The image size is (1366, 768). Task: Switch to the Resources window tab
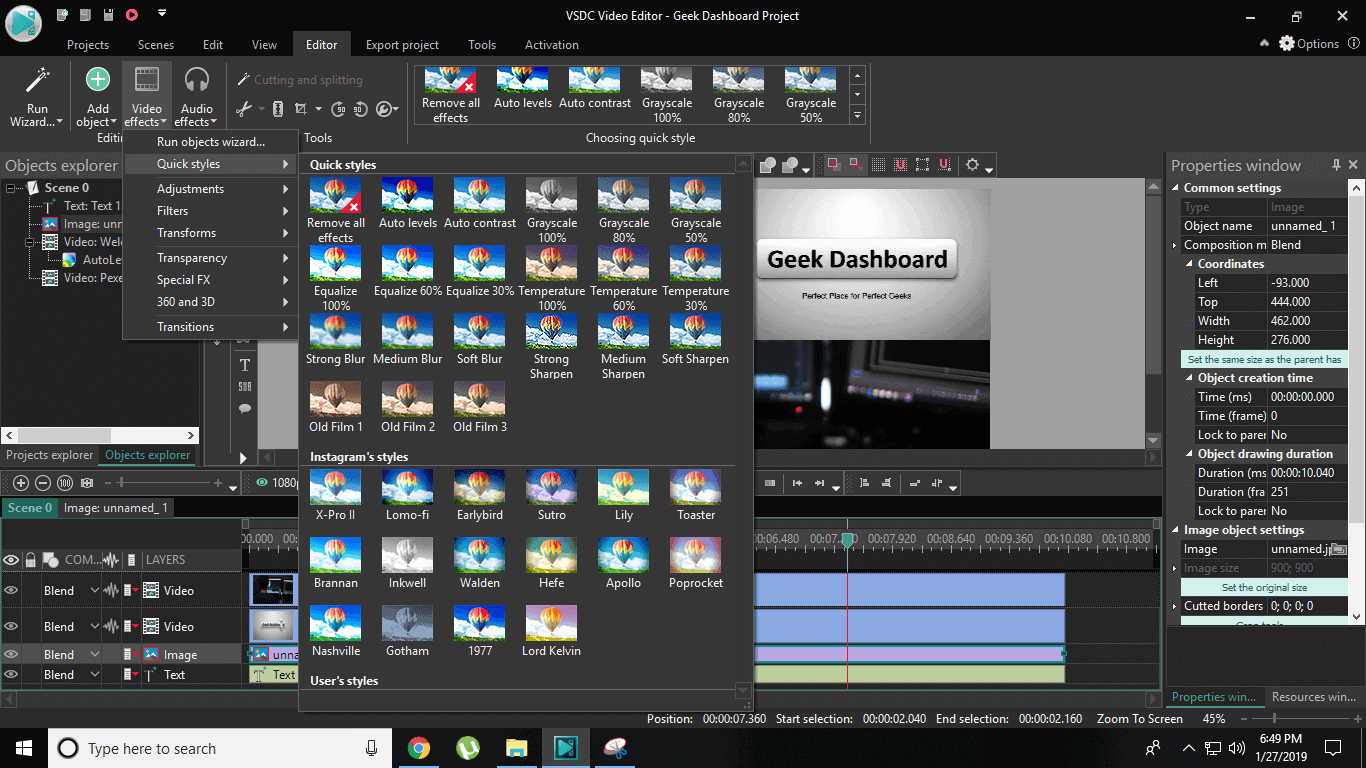click(1313, 697)
